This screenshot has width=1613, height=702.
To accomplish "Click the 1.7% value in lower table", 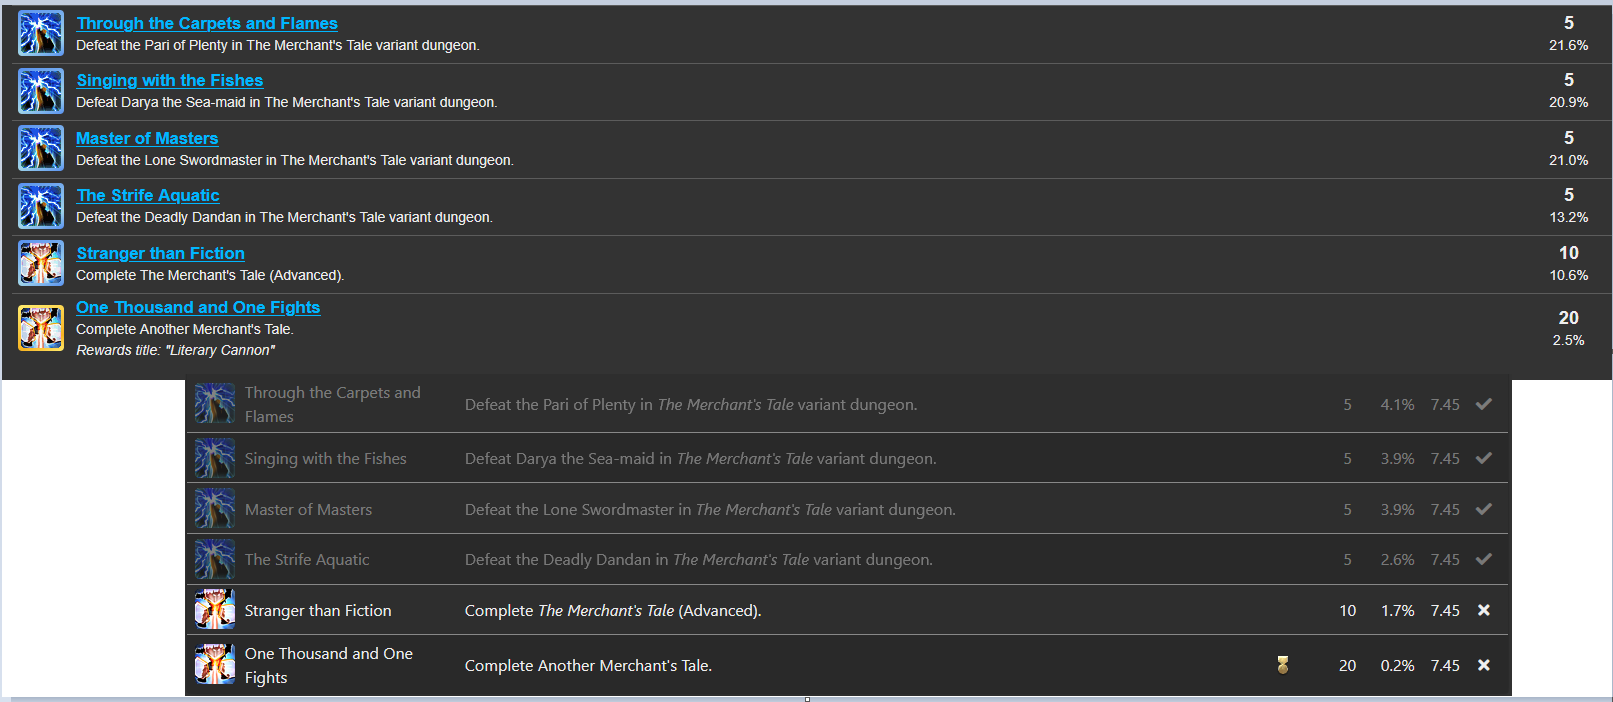I will pos(1397,610).
